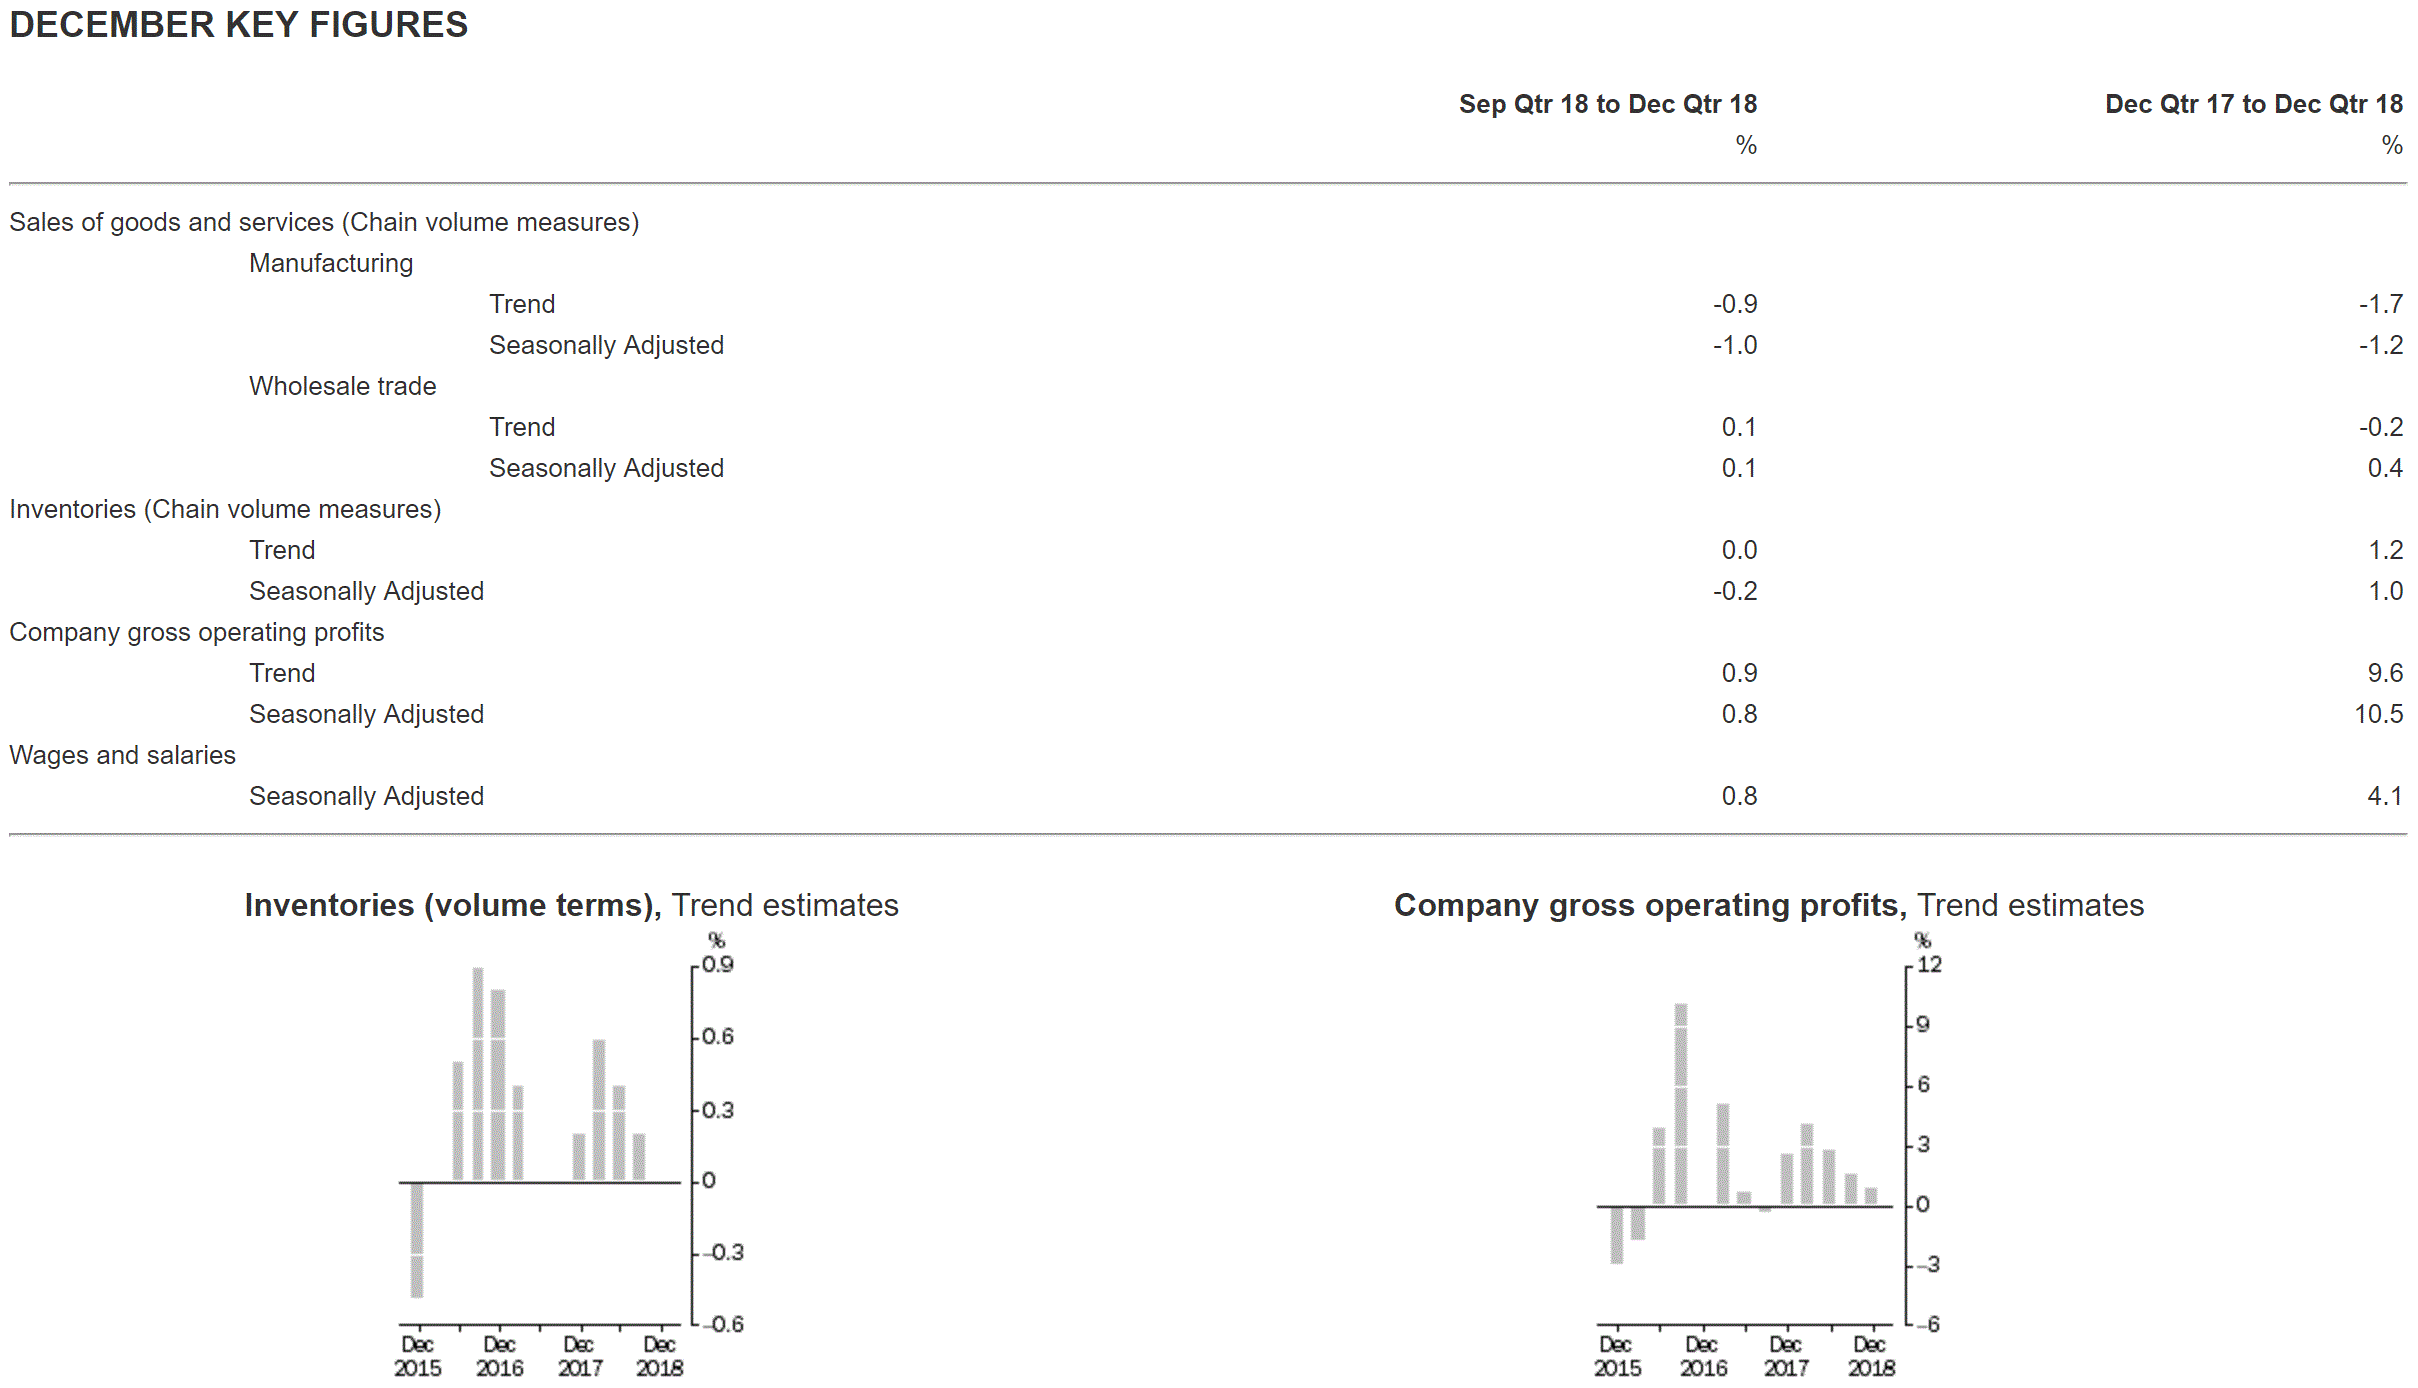This screenshot has width=2418, height=1388.
Task: Click Inventories (Chain volume measures) label
Action: (x=225, y=509)
